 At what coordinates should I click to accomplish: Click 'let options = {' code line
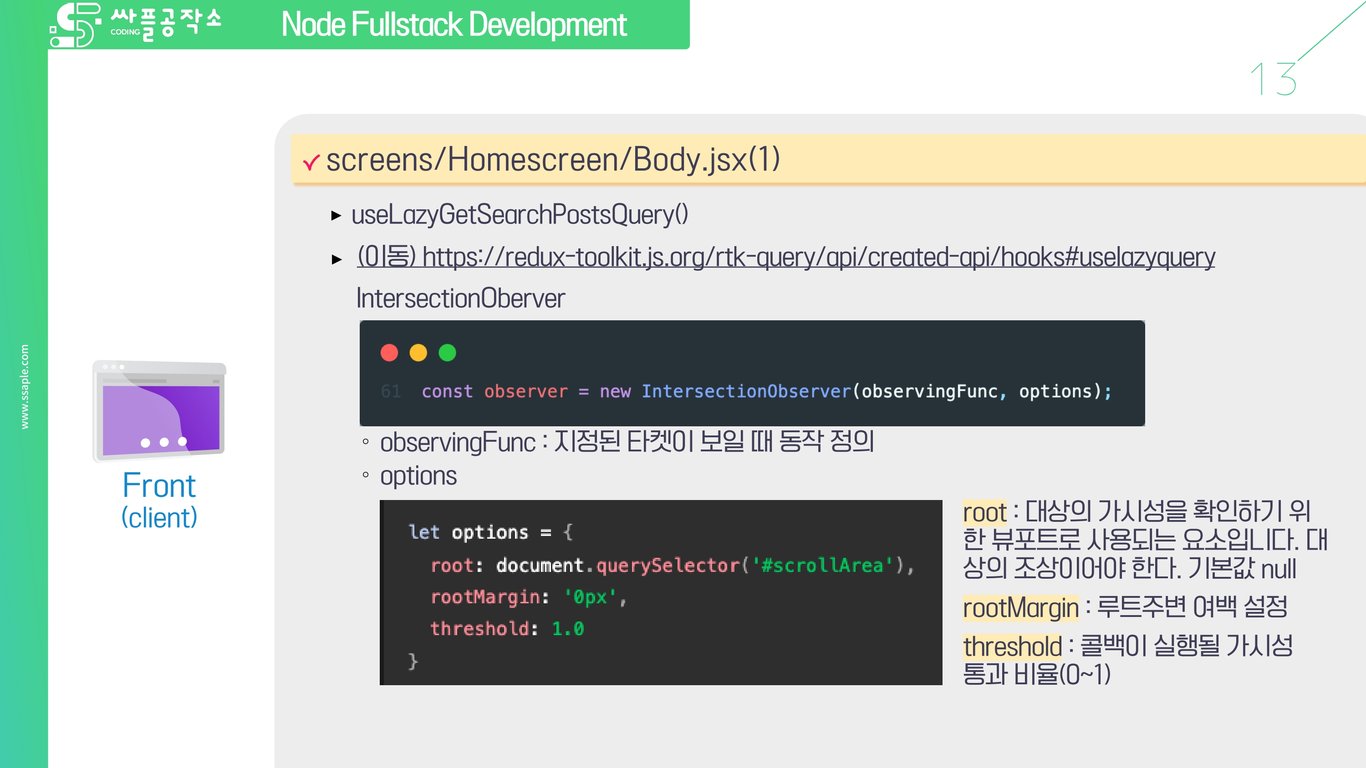pyautogui.click(x=490, y=532)
